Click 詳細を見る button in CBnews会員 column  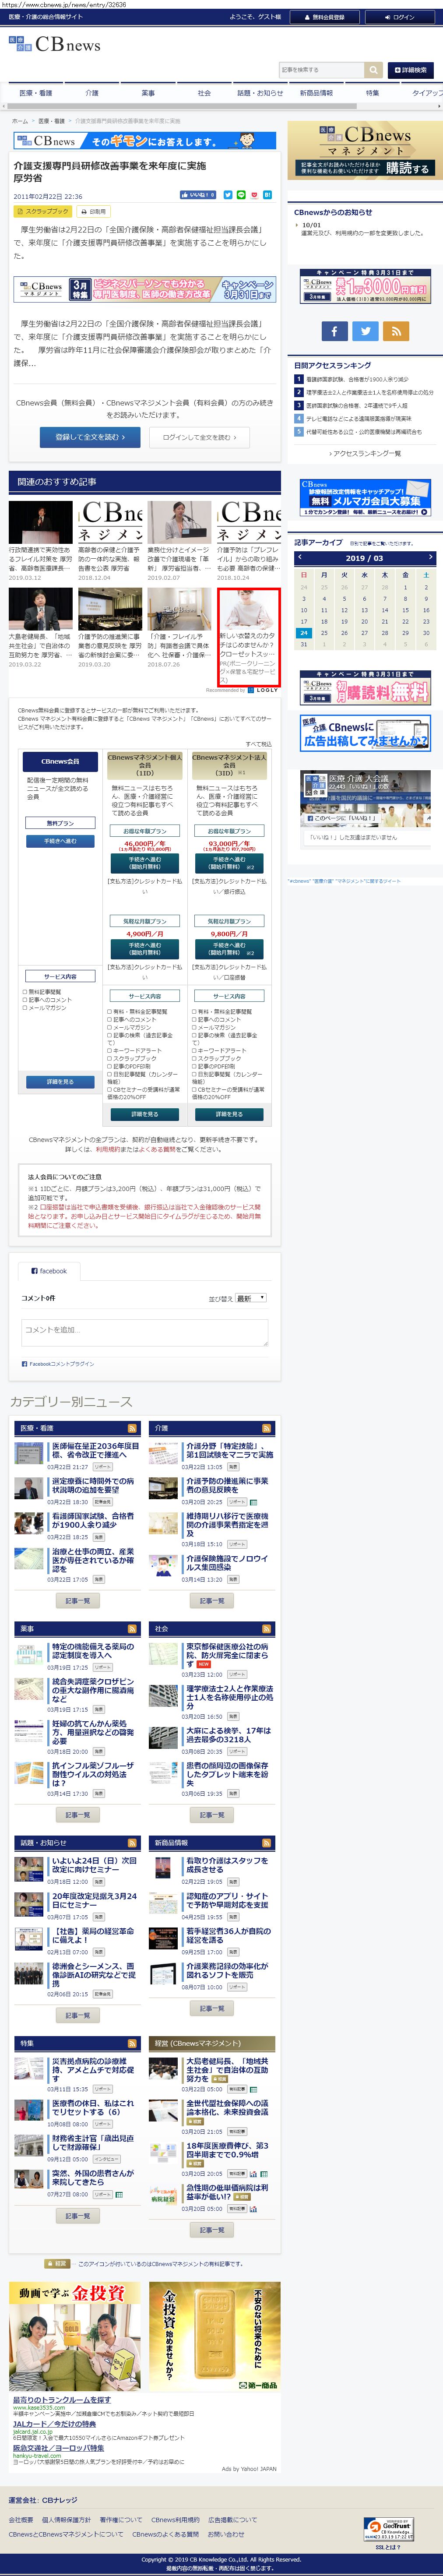[x=60, y=1082]
